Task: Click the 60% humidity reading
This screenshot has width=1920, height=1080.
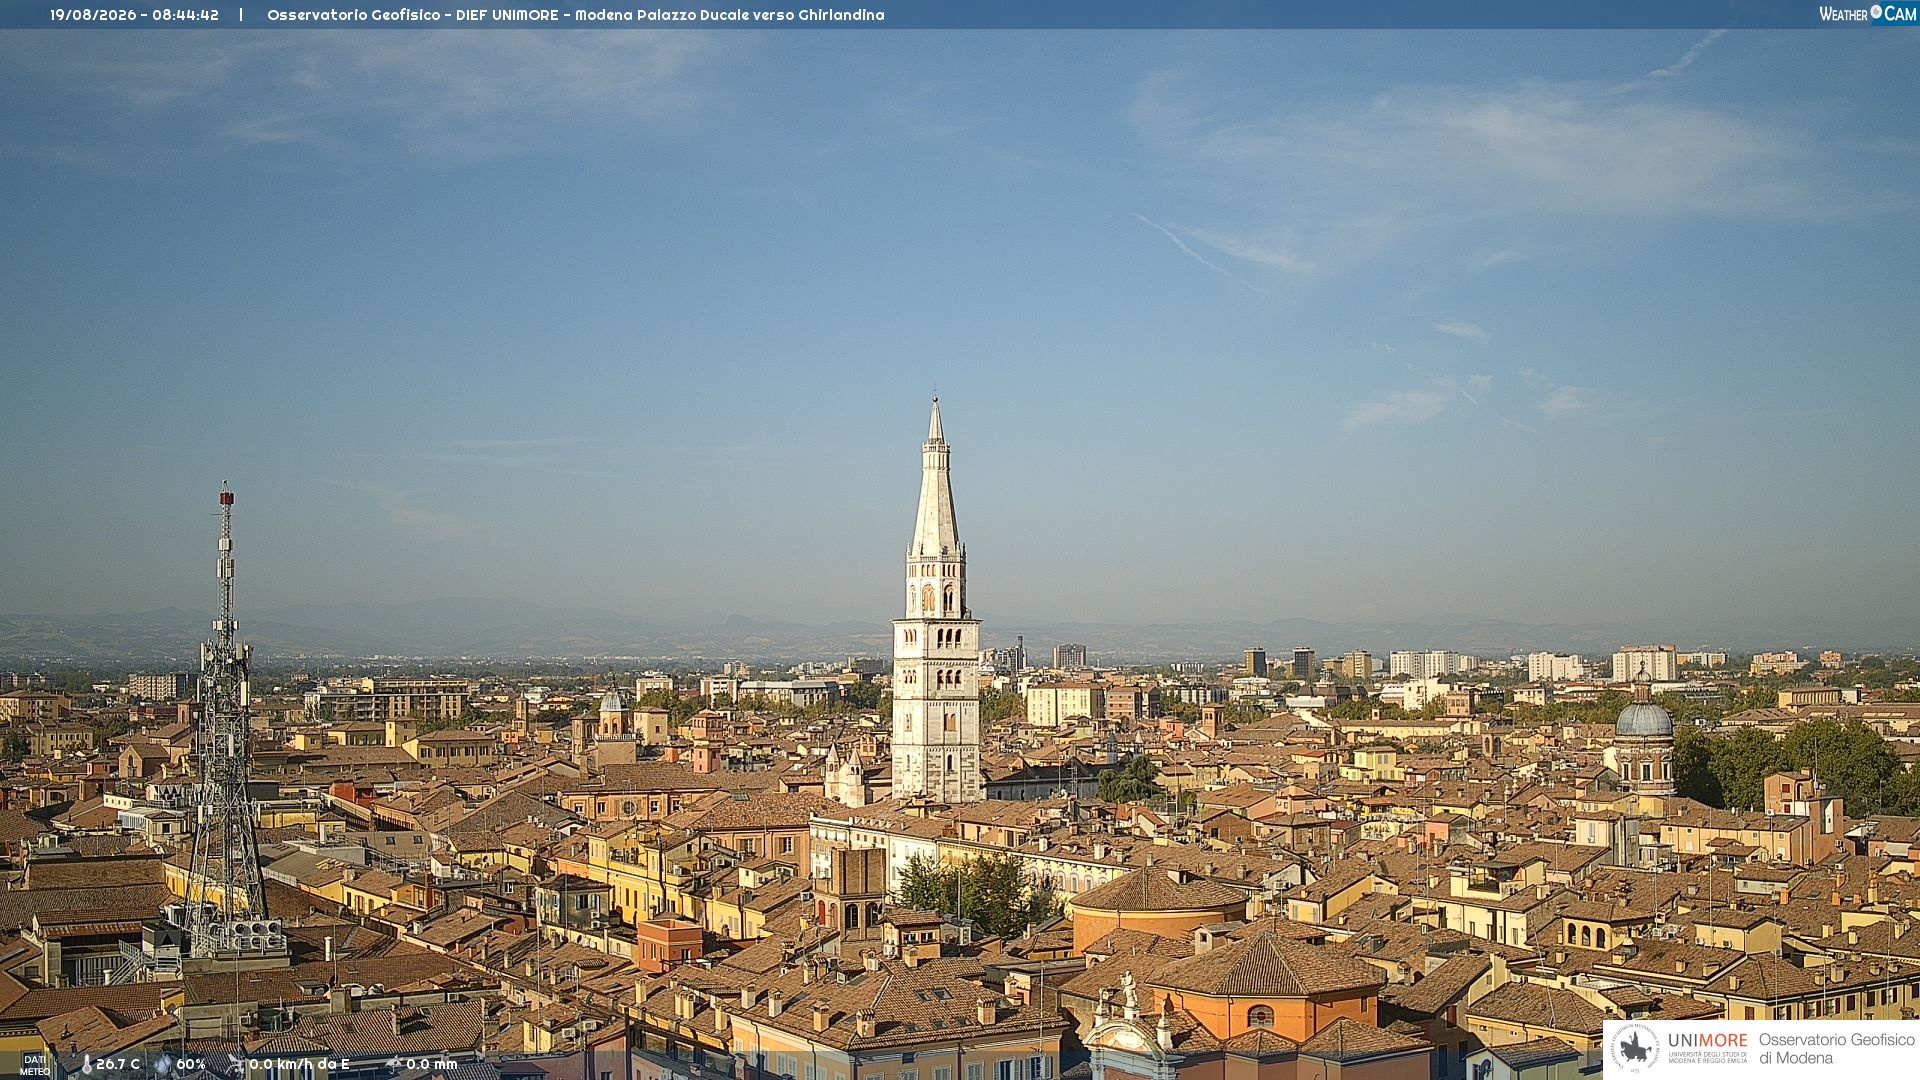Action: click(x=191, y=1064)
